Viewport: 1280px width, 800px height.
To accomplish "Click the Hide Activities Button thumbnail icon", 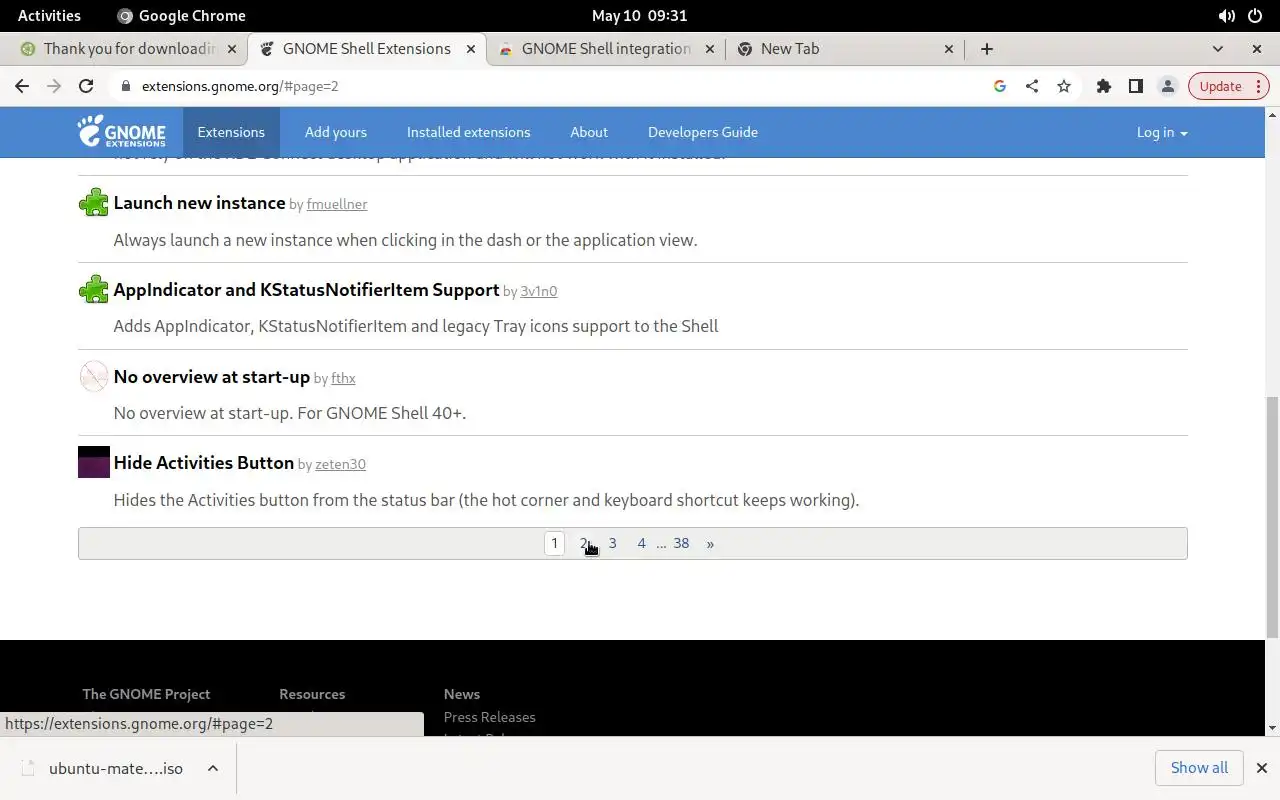I will pos(94,462).
